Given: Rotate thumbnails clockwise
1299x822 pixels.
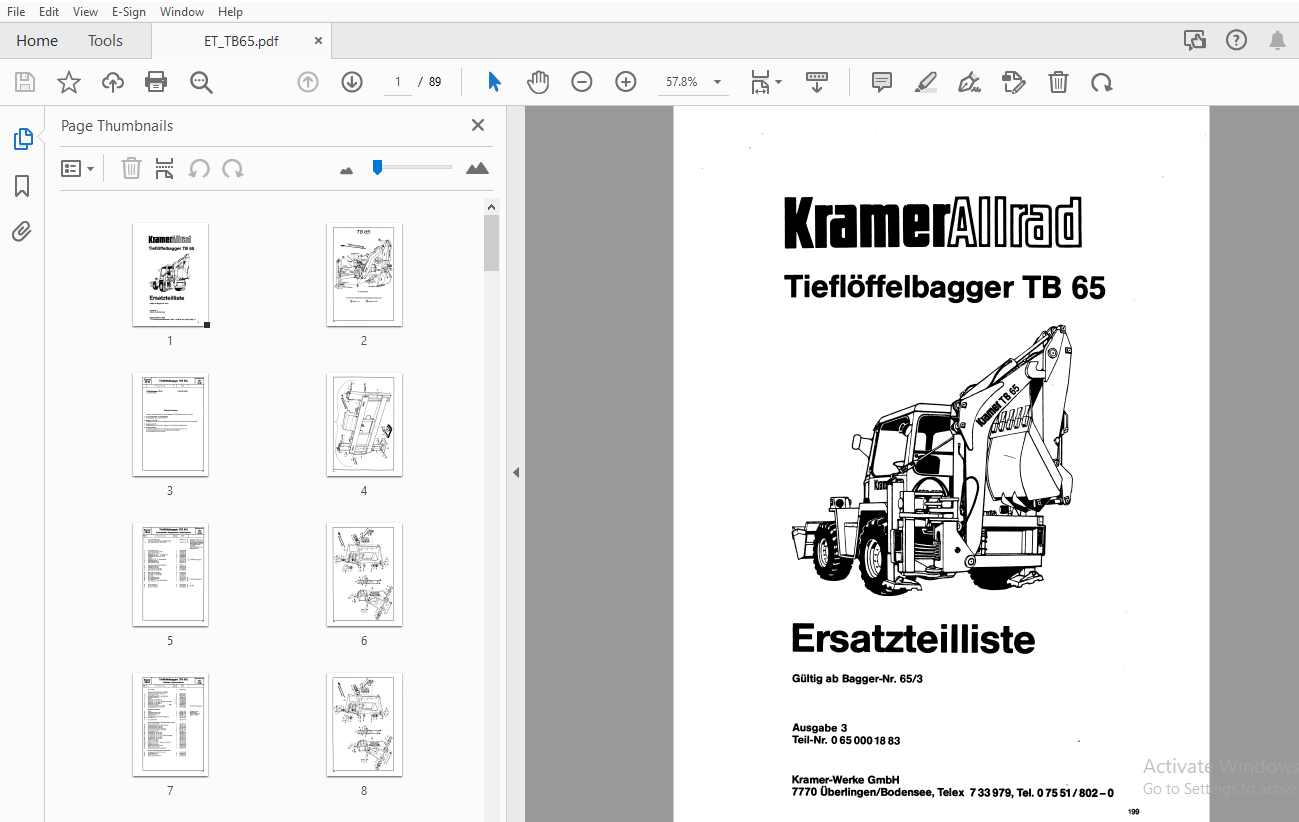Looking at the screenshot, I should pyautogui.click(x=233, y=168).
